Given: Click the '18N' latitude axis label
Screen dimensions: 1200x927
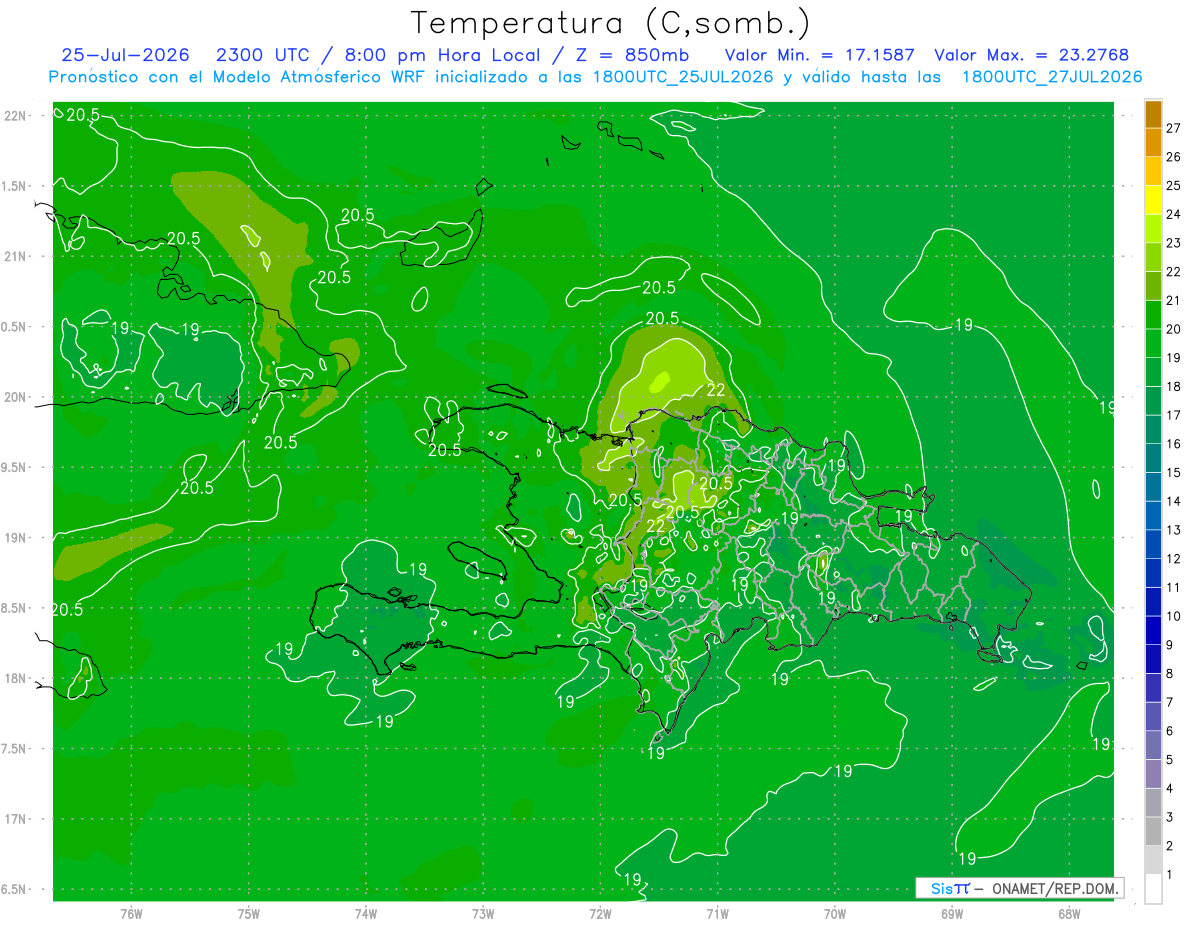Looking at the screenshot, I should 15,679.
